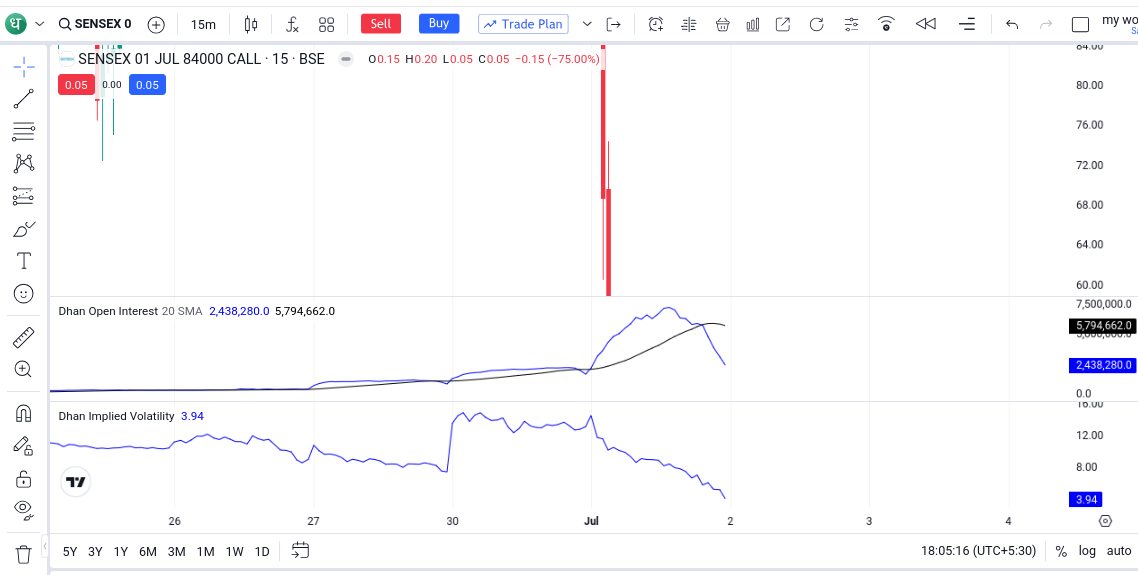Screen dimensions: 1138x575
Task: Click the blue Buy button
Action: (x=439, y=23)
